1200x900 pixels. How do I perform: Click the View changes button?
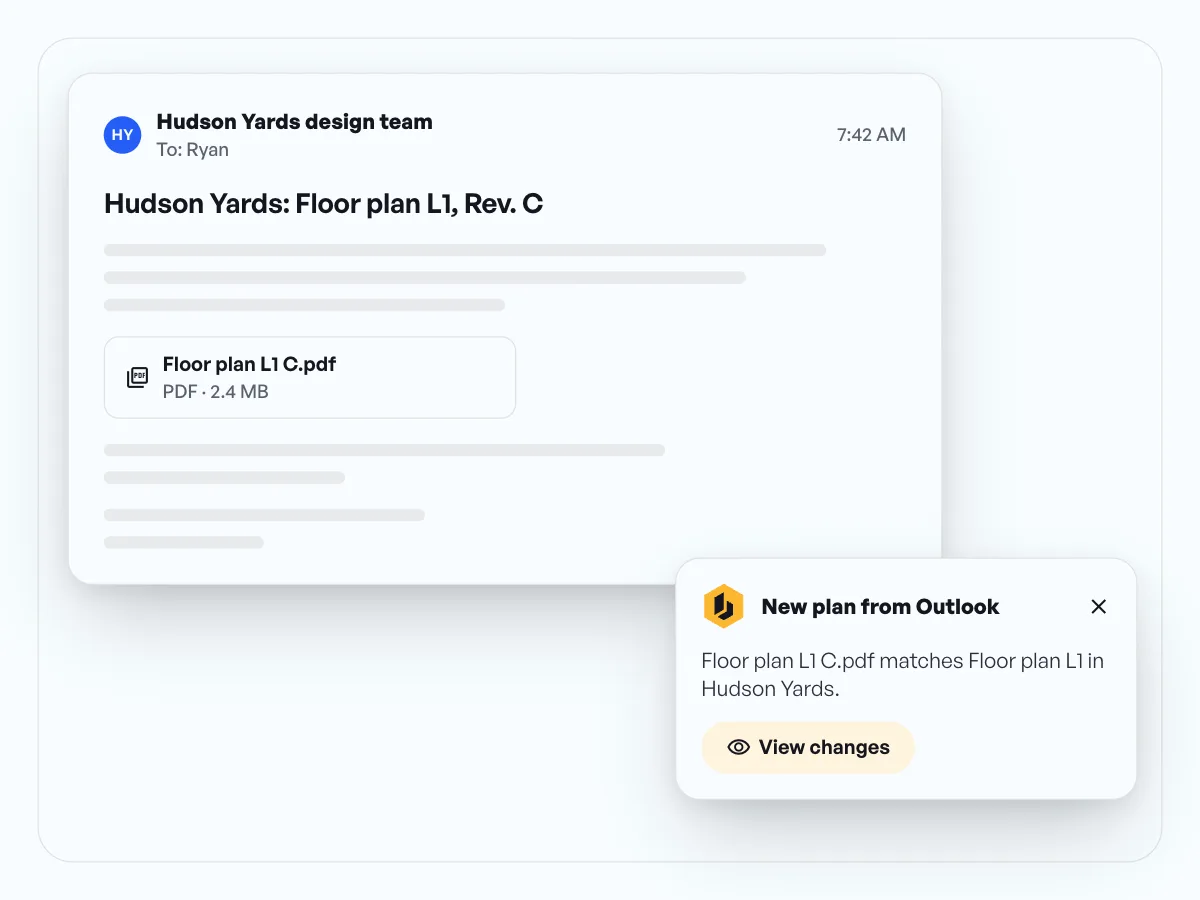(x=808, y=747)
